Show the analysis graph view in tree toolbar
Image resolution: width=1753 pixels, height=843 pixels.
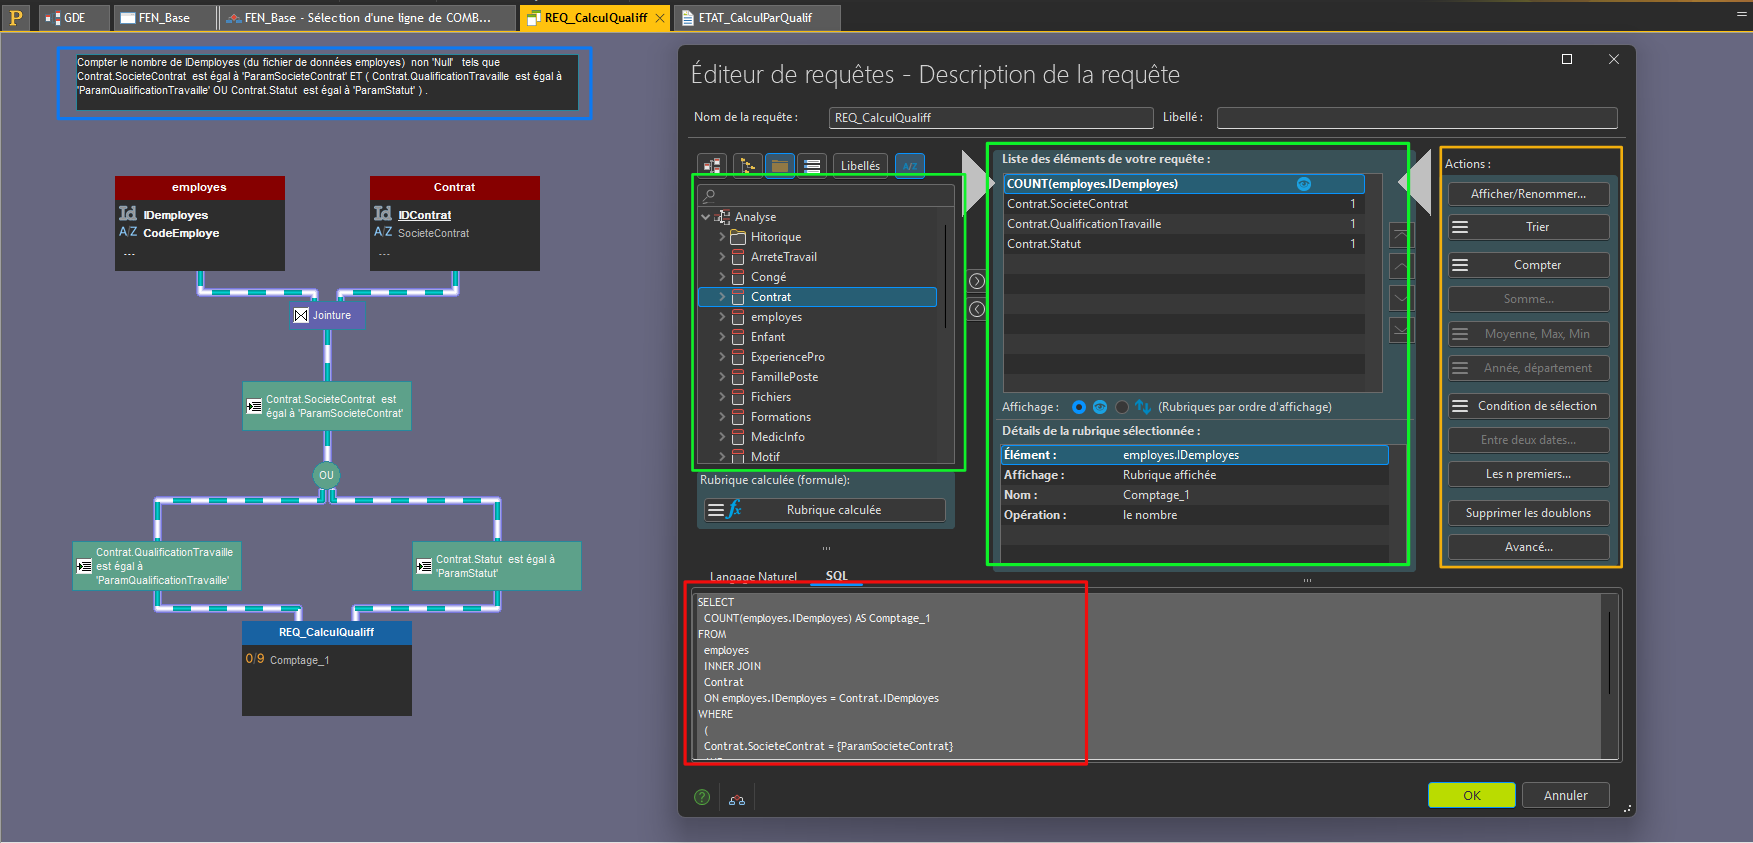tap(712, 166)
